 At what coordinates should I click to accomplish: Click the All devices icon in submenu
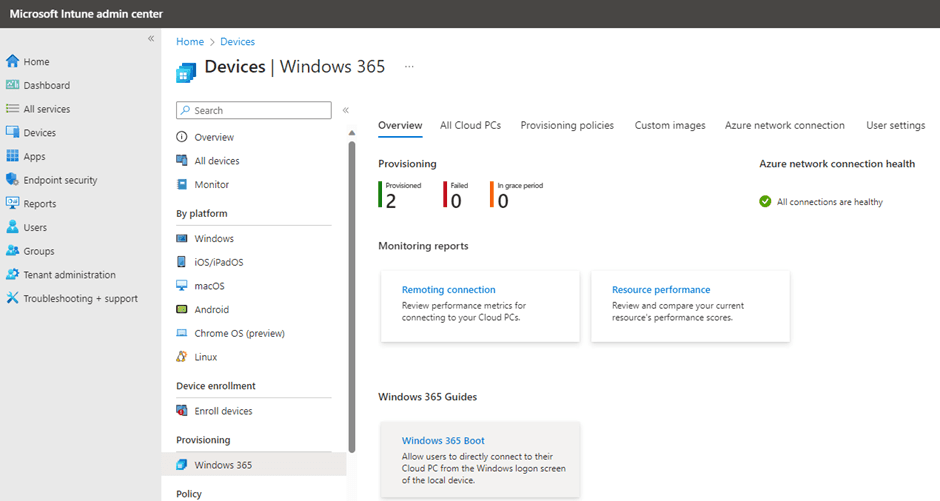(182, 160)
